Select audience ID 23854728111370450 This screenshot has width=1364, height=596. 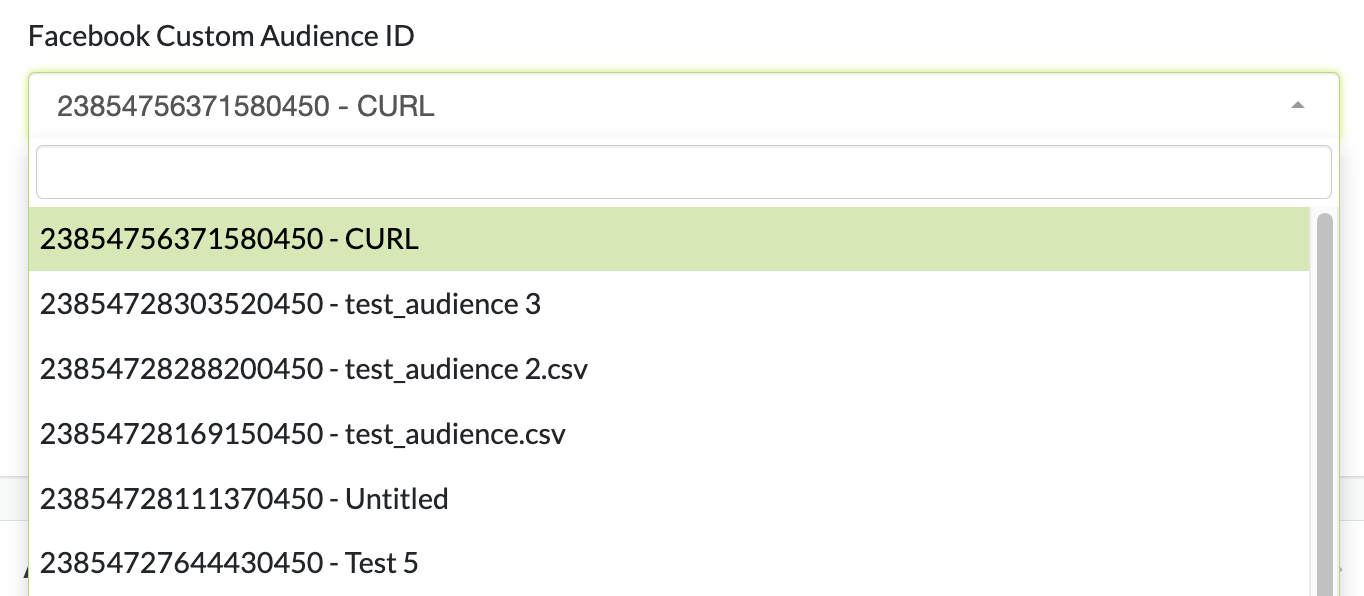click(181, 499)
